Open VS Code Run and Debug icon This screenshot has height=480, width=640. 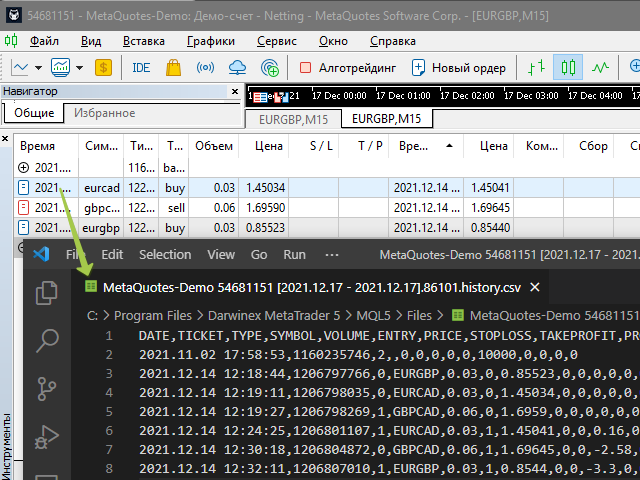click(x=47, y=437)
